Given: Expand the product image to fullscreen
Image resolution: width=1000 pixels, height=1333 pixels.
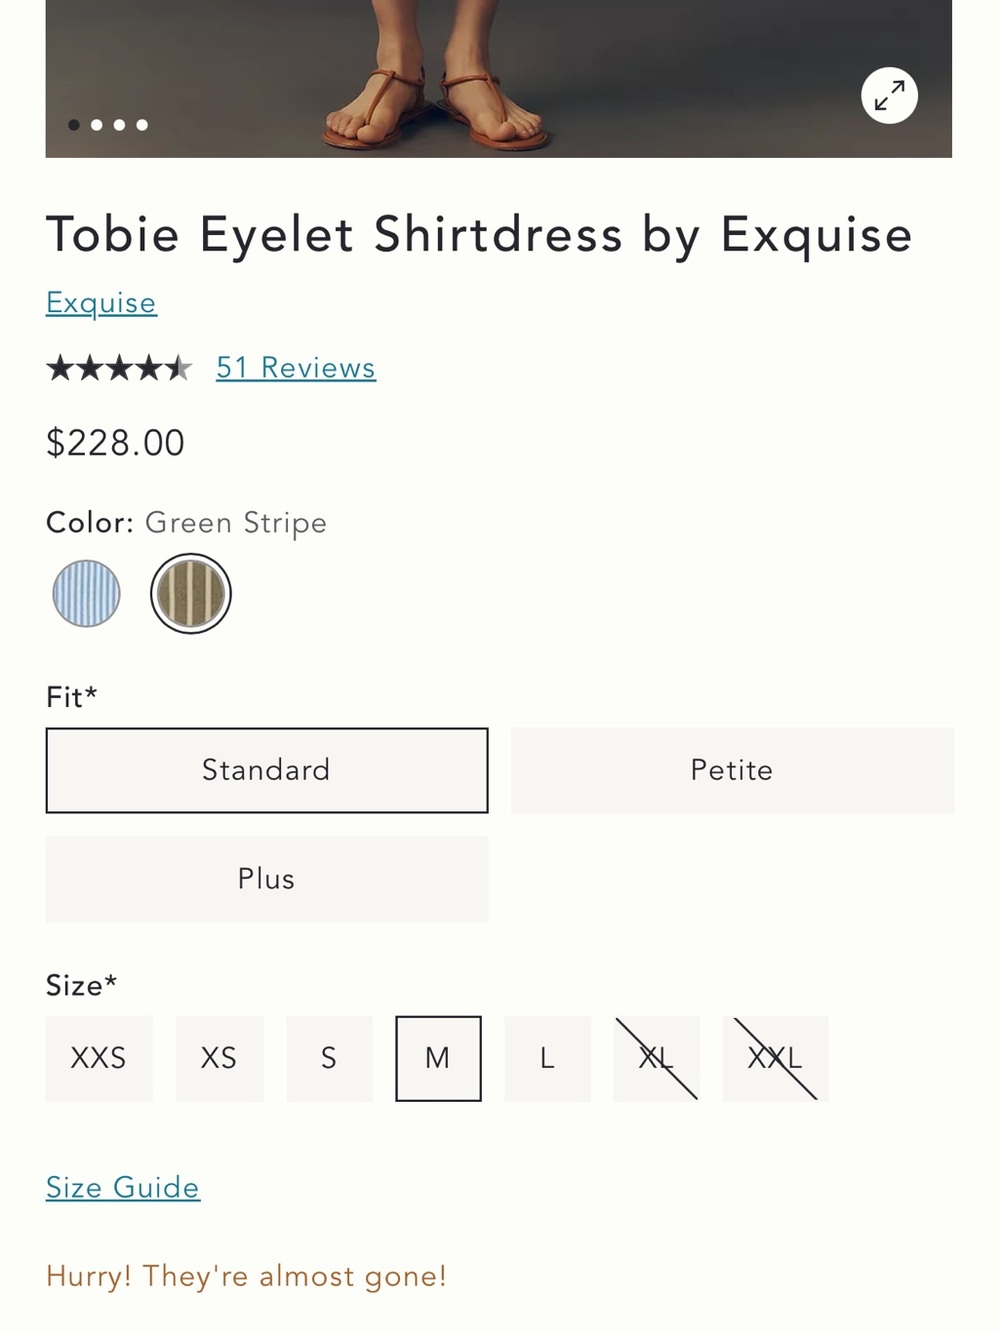Looking at the screenshot, I should [889, 96].
